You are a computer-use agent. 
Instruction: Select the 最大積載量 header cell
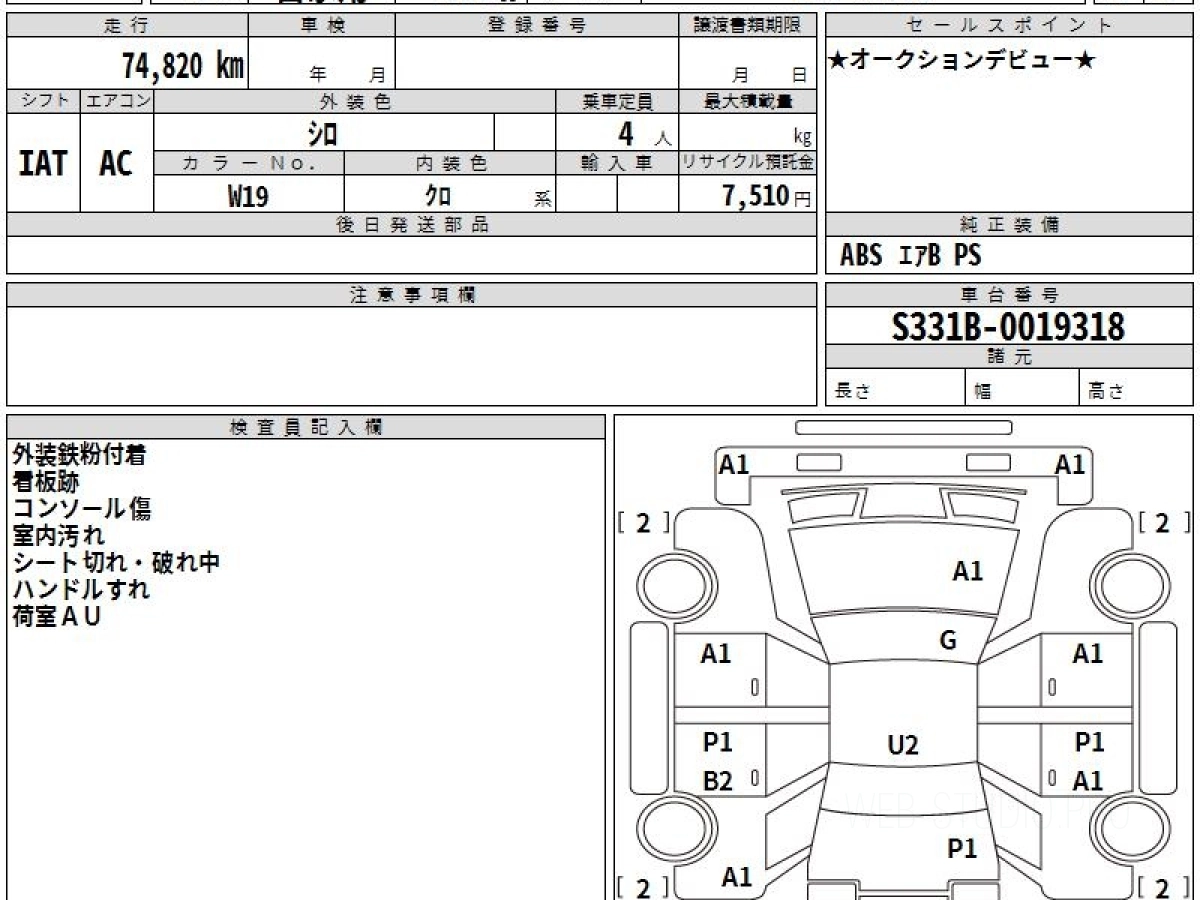pyautogui.click(x=747, y=101)
